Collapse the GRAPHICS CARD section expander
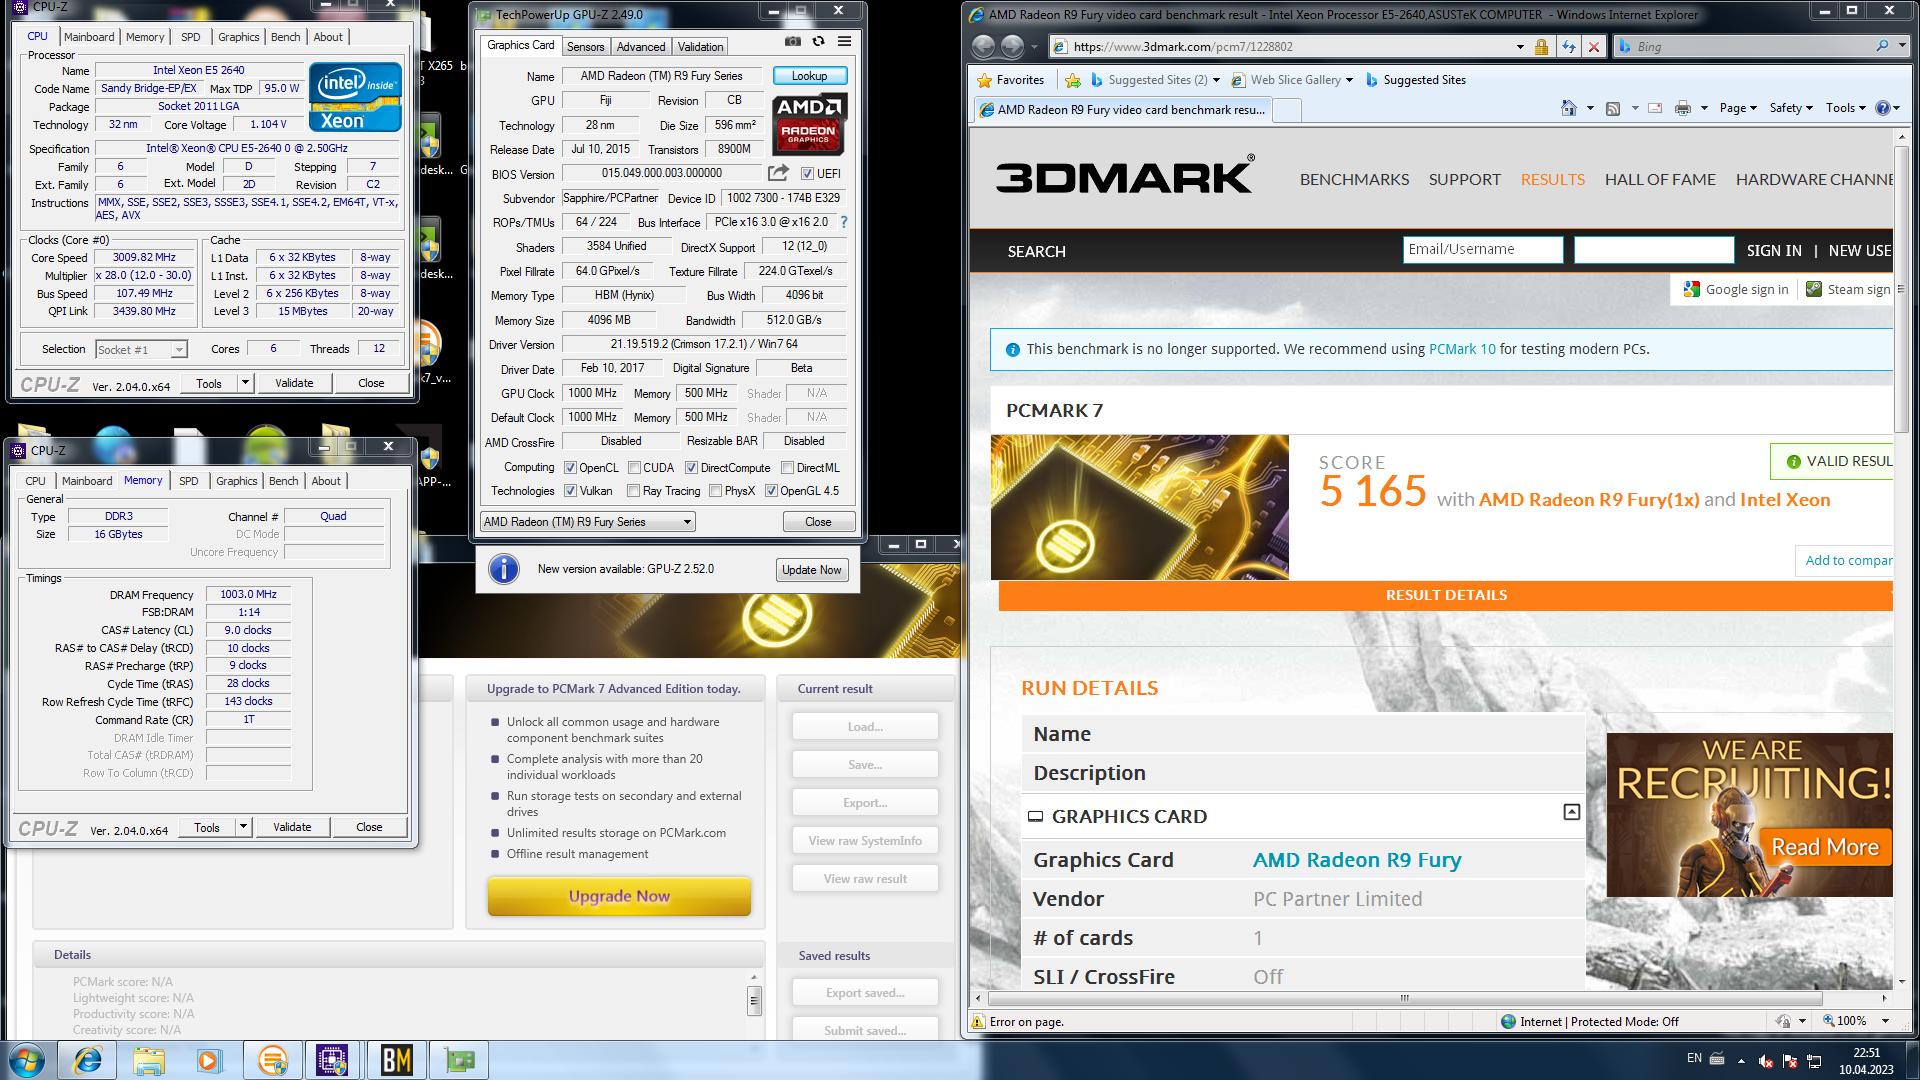Image resolution: width=1920 pixels, height=1080 pixels. click(x=1571, y=812)
